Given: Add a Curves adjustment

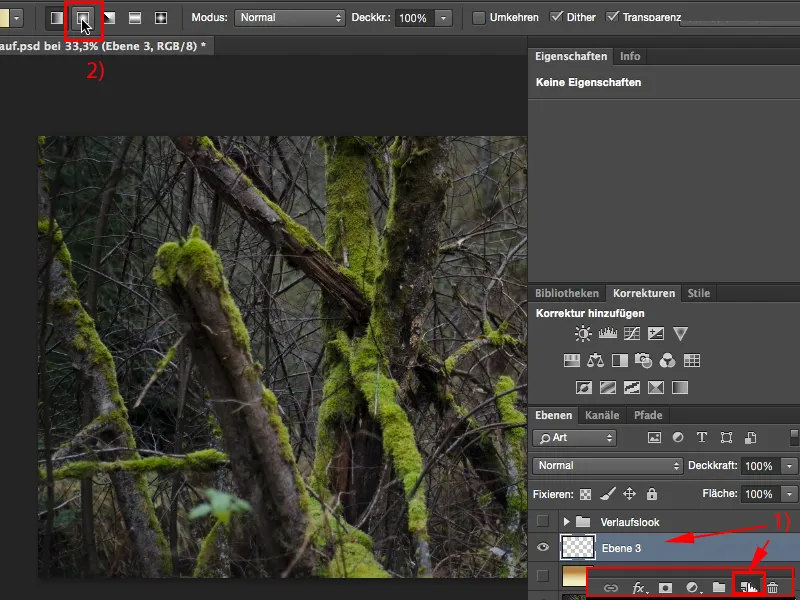Looking at the screenshot, I should click(632, 333).
